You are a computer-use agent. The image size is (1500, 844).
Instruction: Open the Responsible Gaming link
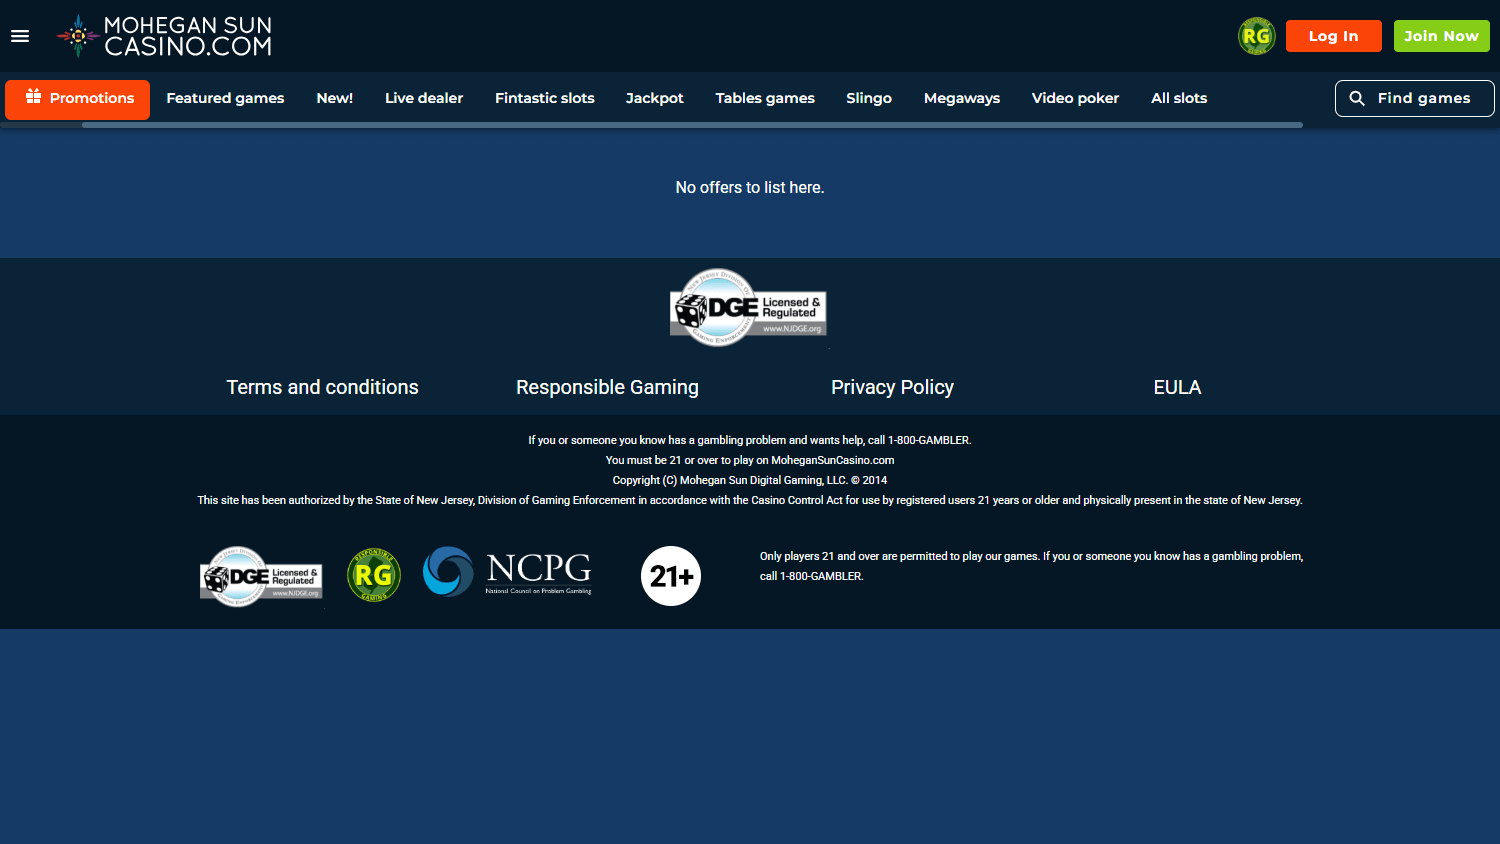pos(607,387)
